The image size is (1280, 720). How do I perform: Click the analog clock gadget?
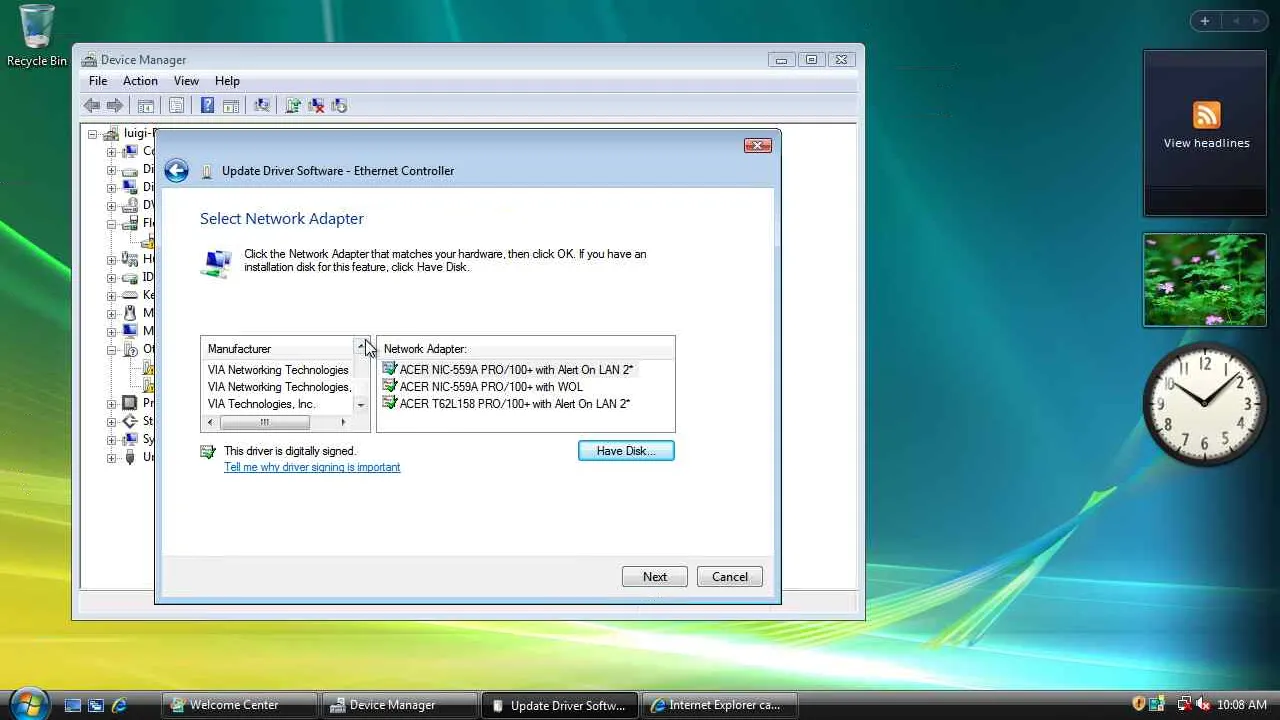tap(1205, 405)
